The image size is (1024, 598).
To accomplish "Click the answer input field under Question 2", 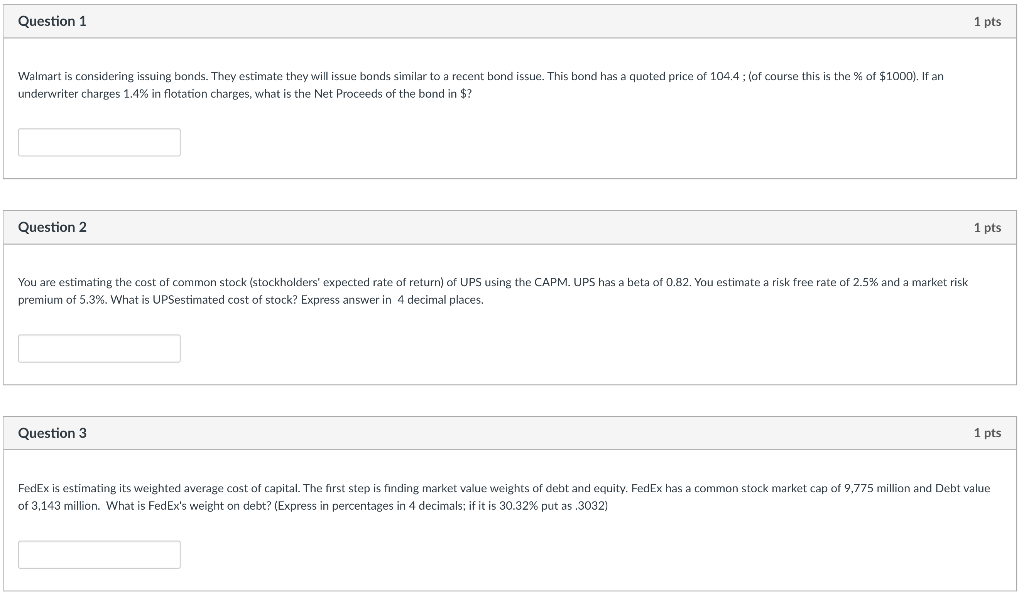I will coord(98,348).
